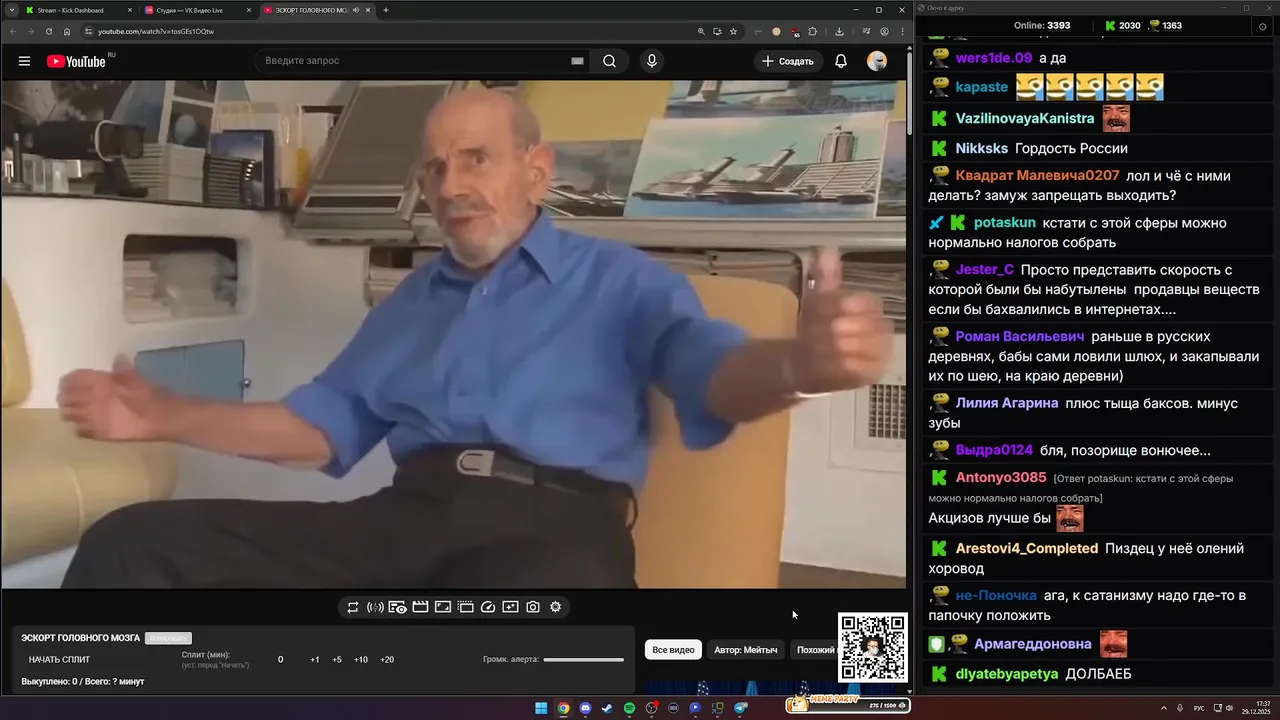Click the QR code overlay image
Image resolution: width=1280 pixels, height=720 pixels.
click(x=872, y=648)
